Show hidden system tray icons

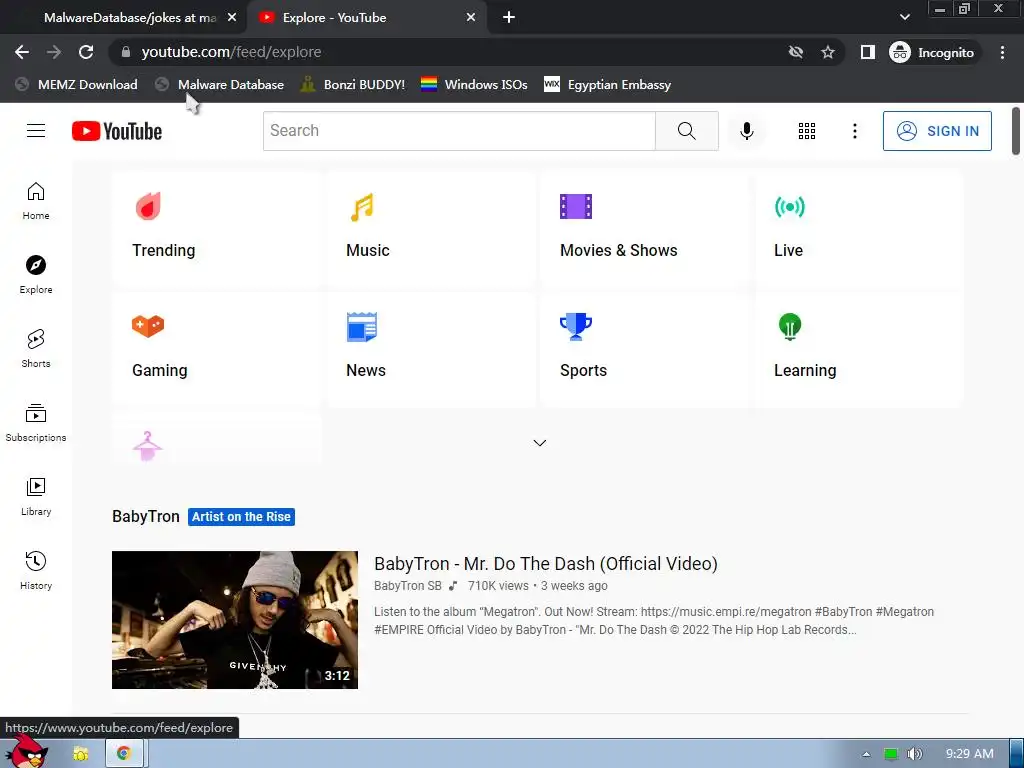coord(866,754)
